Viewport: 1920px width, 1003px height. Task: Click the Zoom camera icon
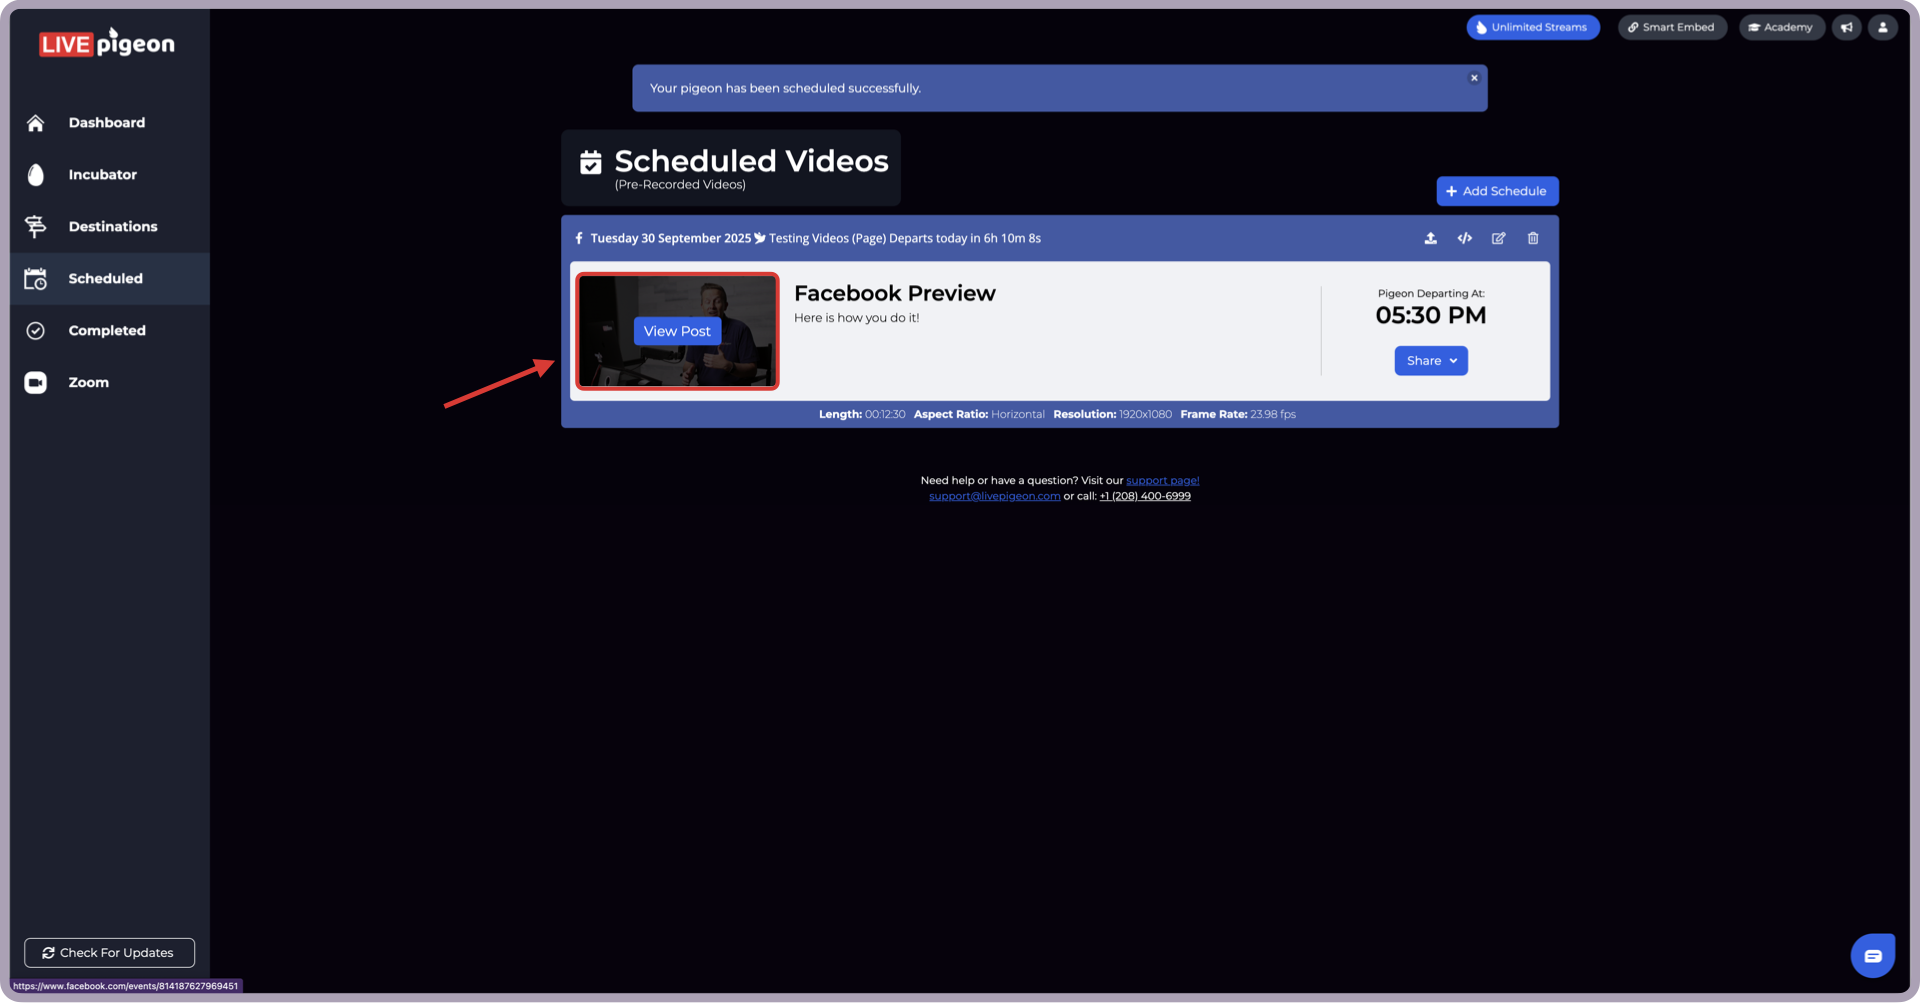(36, 383)
